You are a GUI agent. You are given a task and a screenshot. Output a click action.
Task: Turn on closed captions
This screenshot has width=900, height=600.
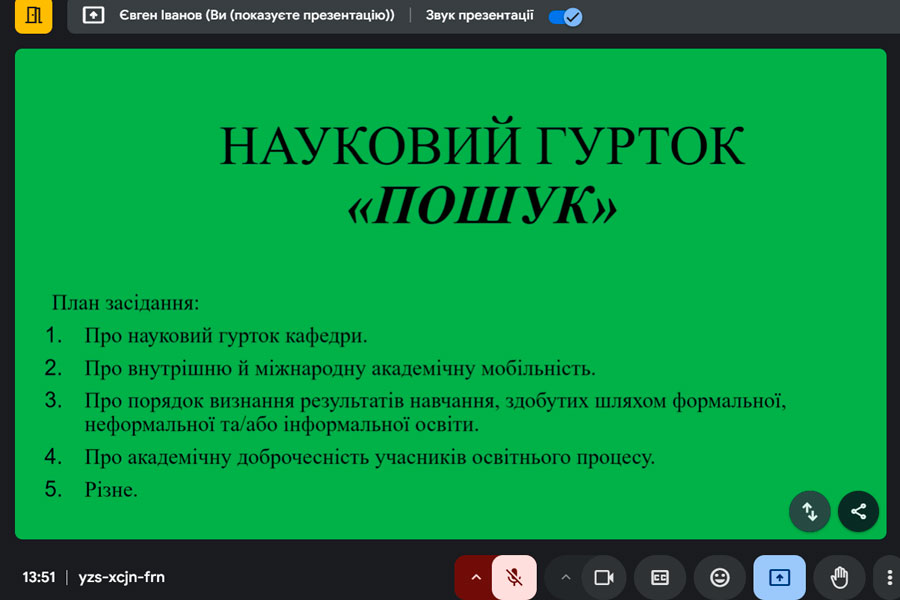[660, 577]
